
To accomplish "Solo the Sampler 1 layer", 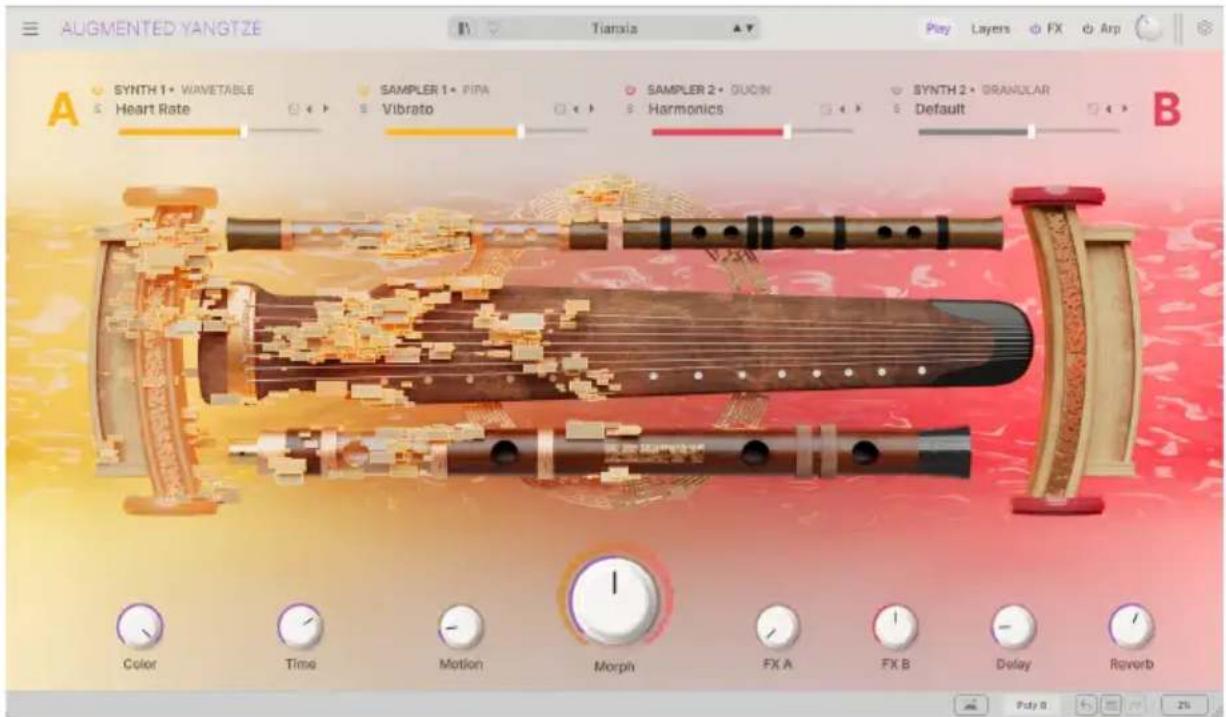I will (x=364, y=109).
